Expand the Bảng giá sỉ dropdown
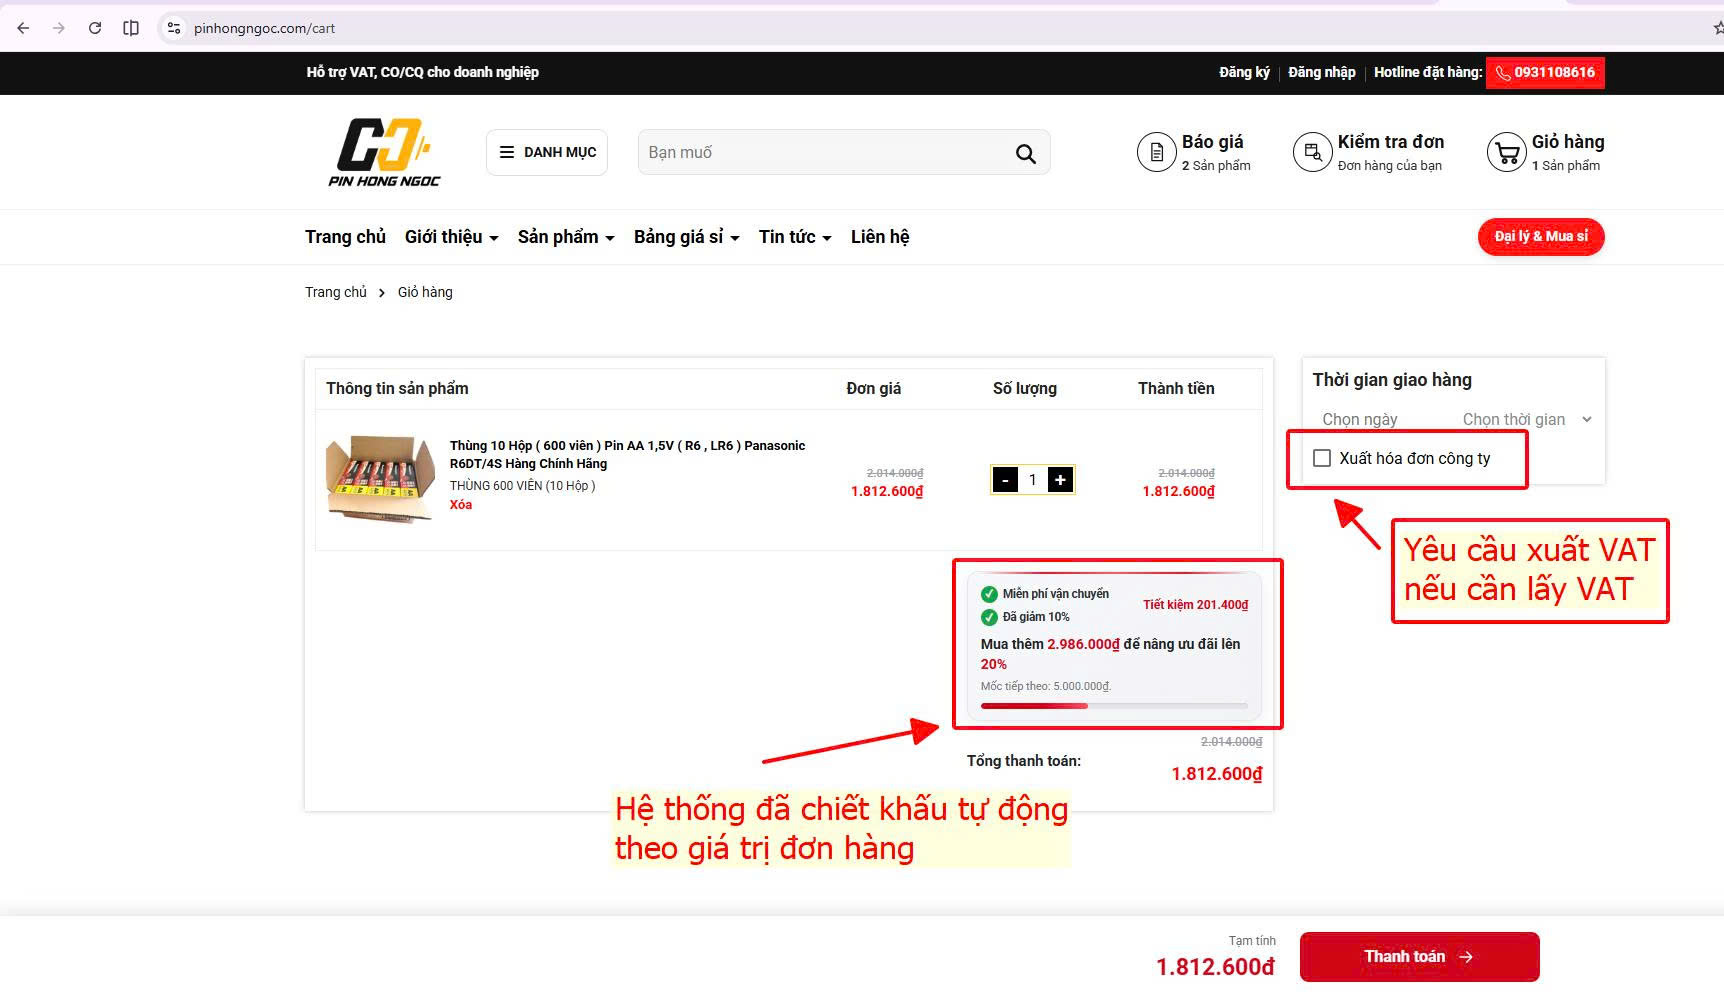The width and height of the screenshot is (1724, 995). point(687,237)
